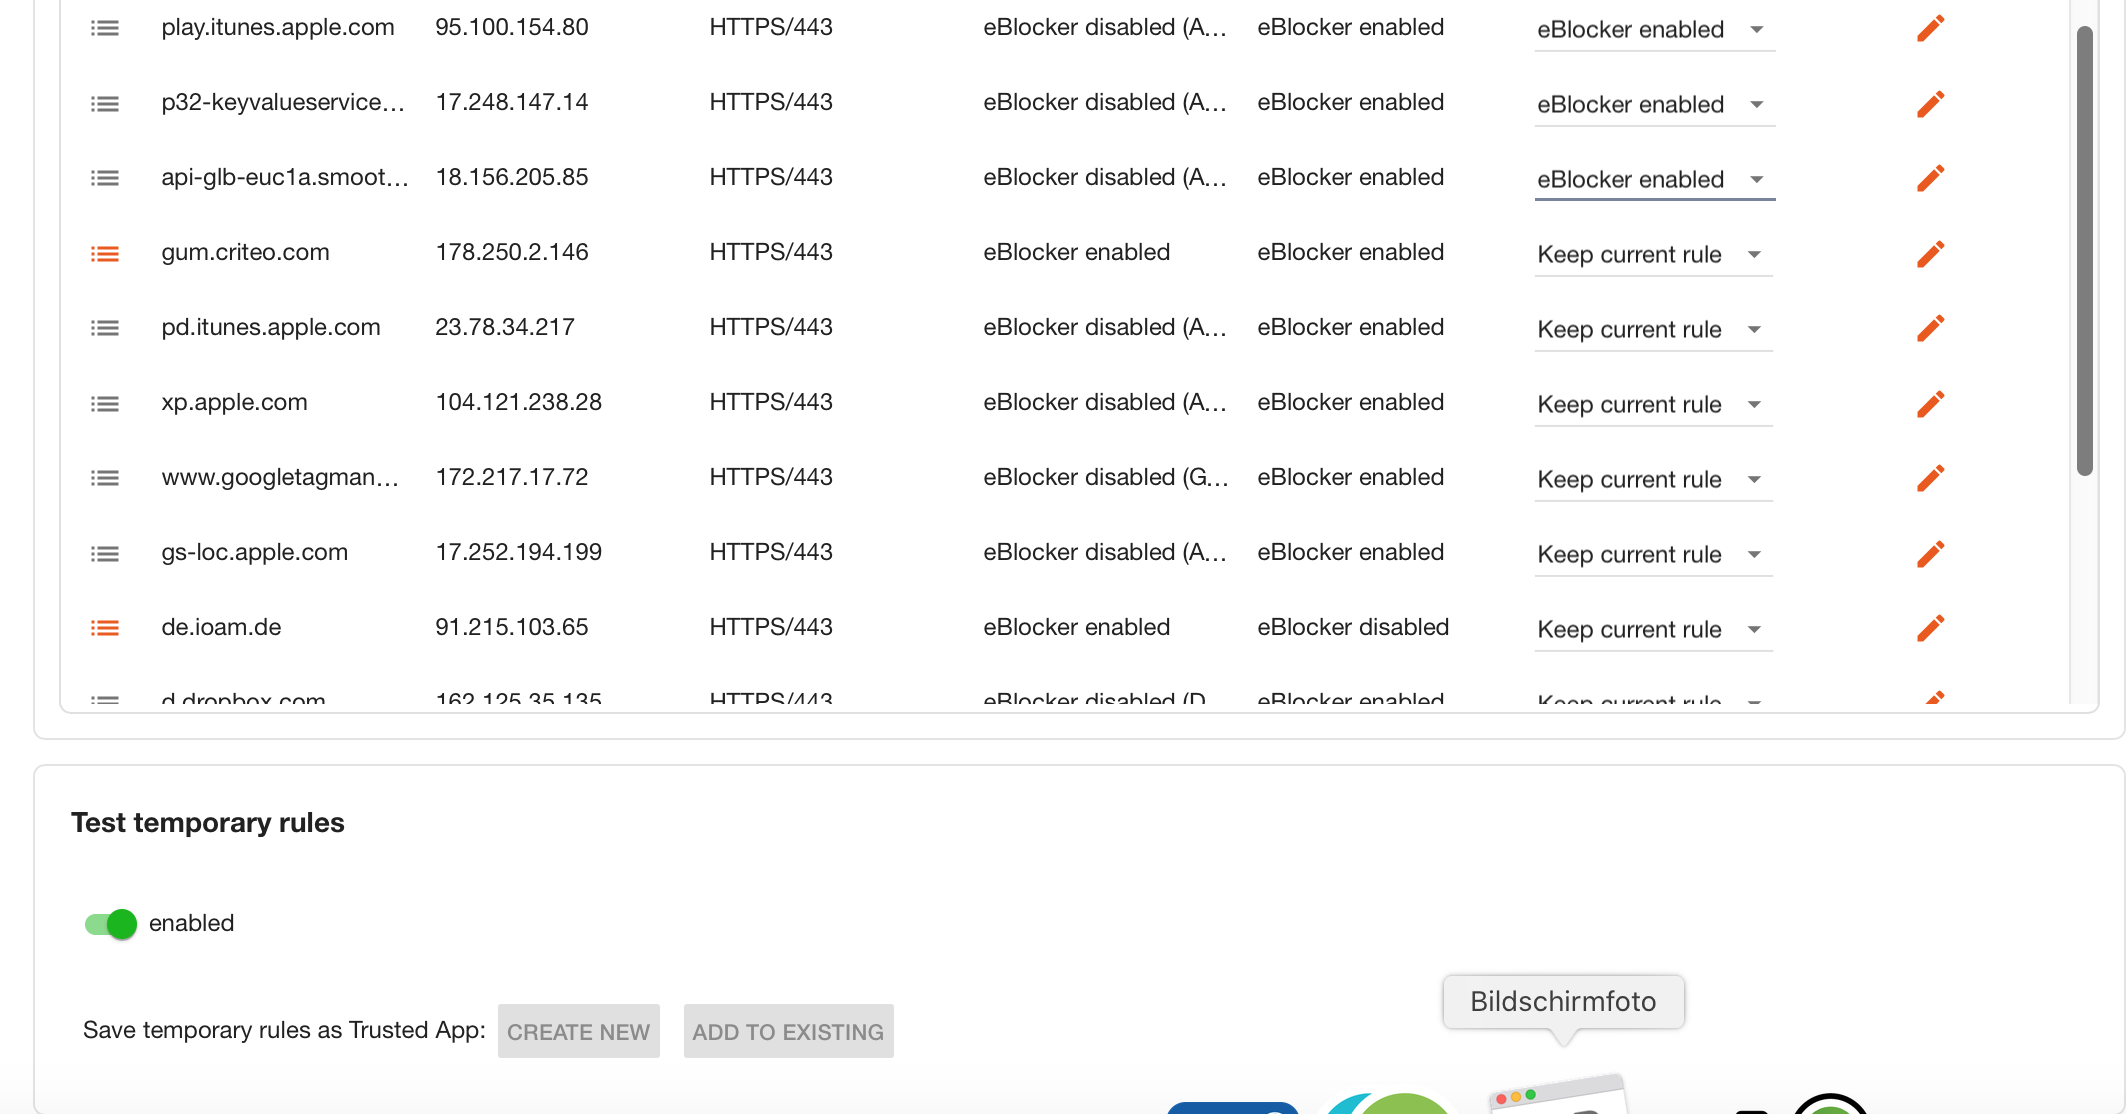The image size is (2126, 1114).
Task: Toggle the Test temporary rules enabled switch
Action: pyautogui.click(x=111, y=923)
